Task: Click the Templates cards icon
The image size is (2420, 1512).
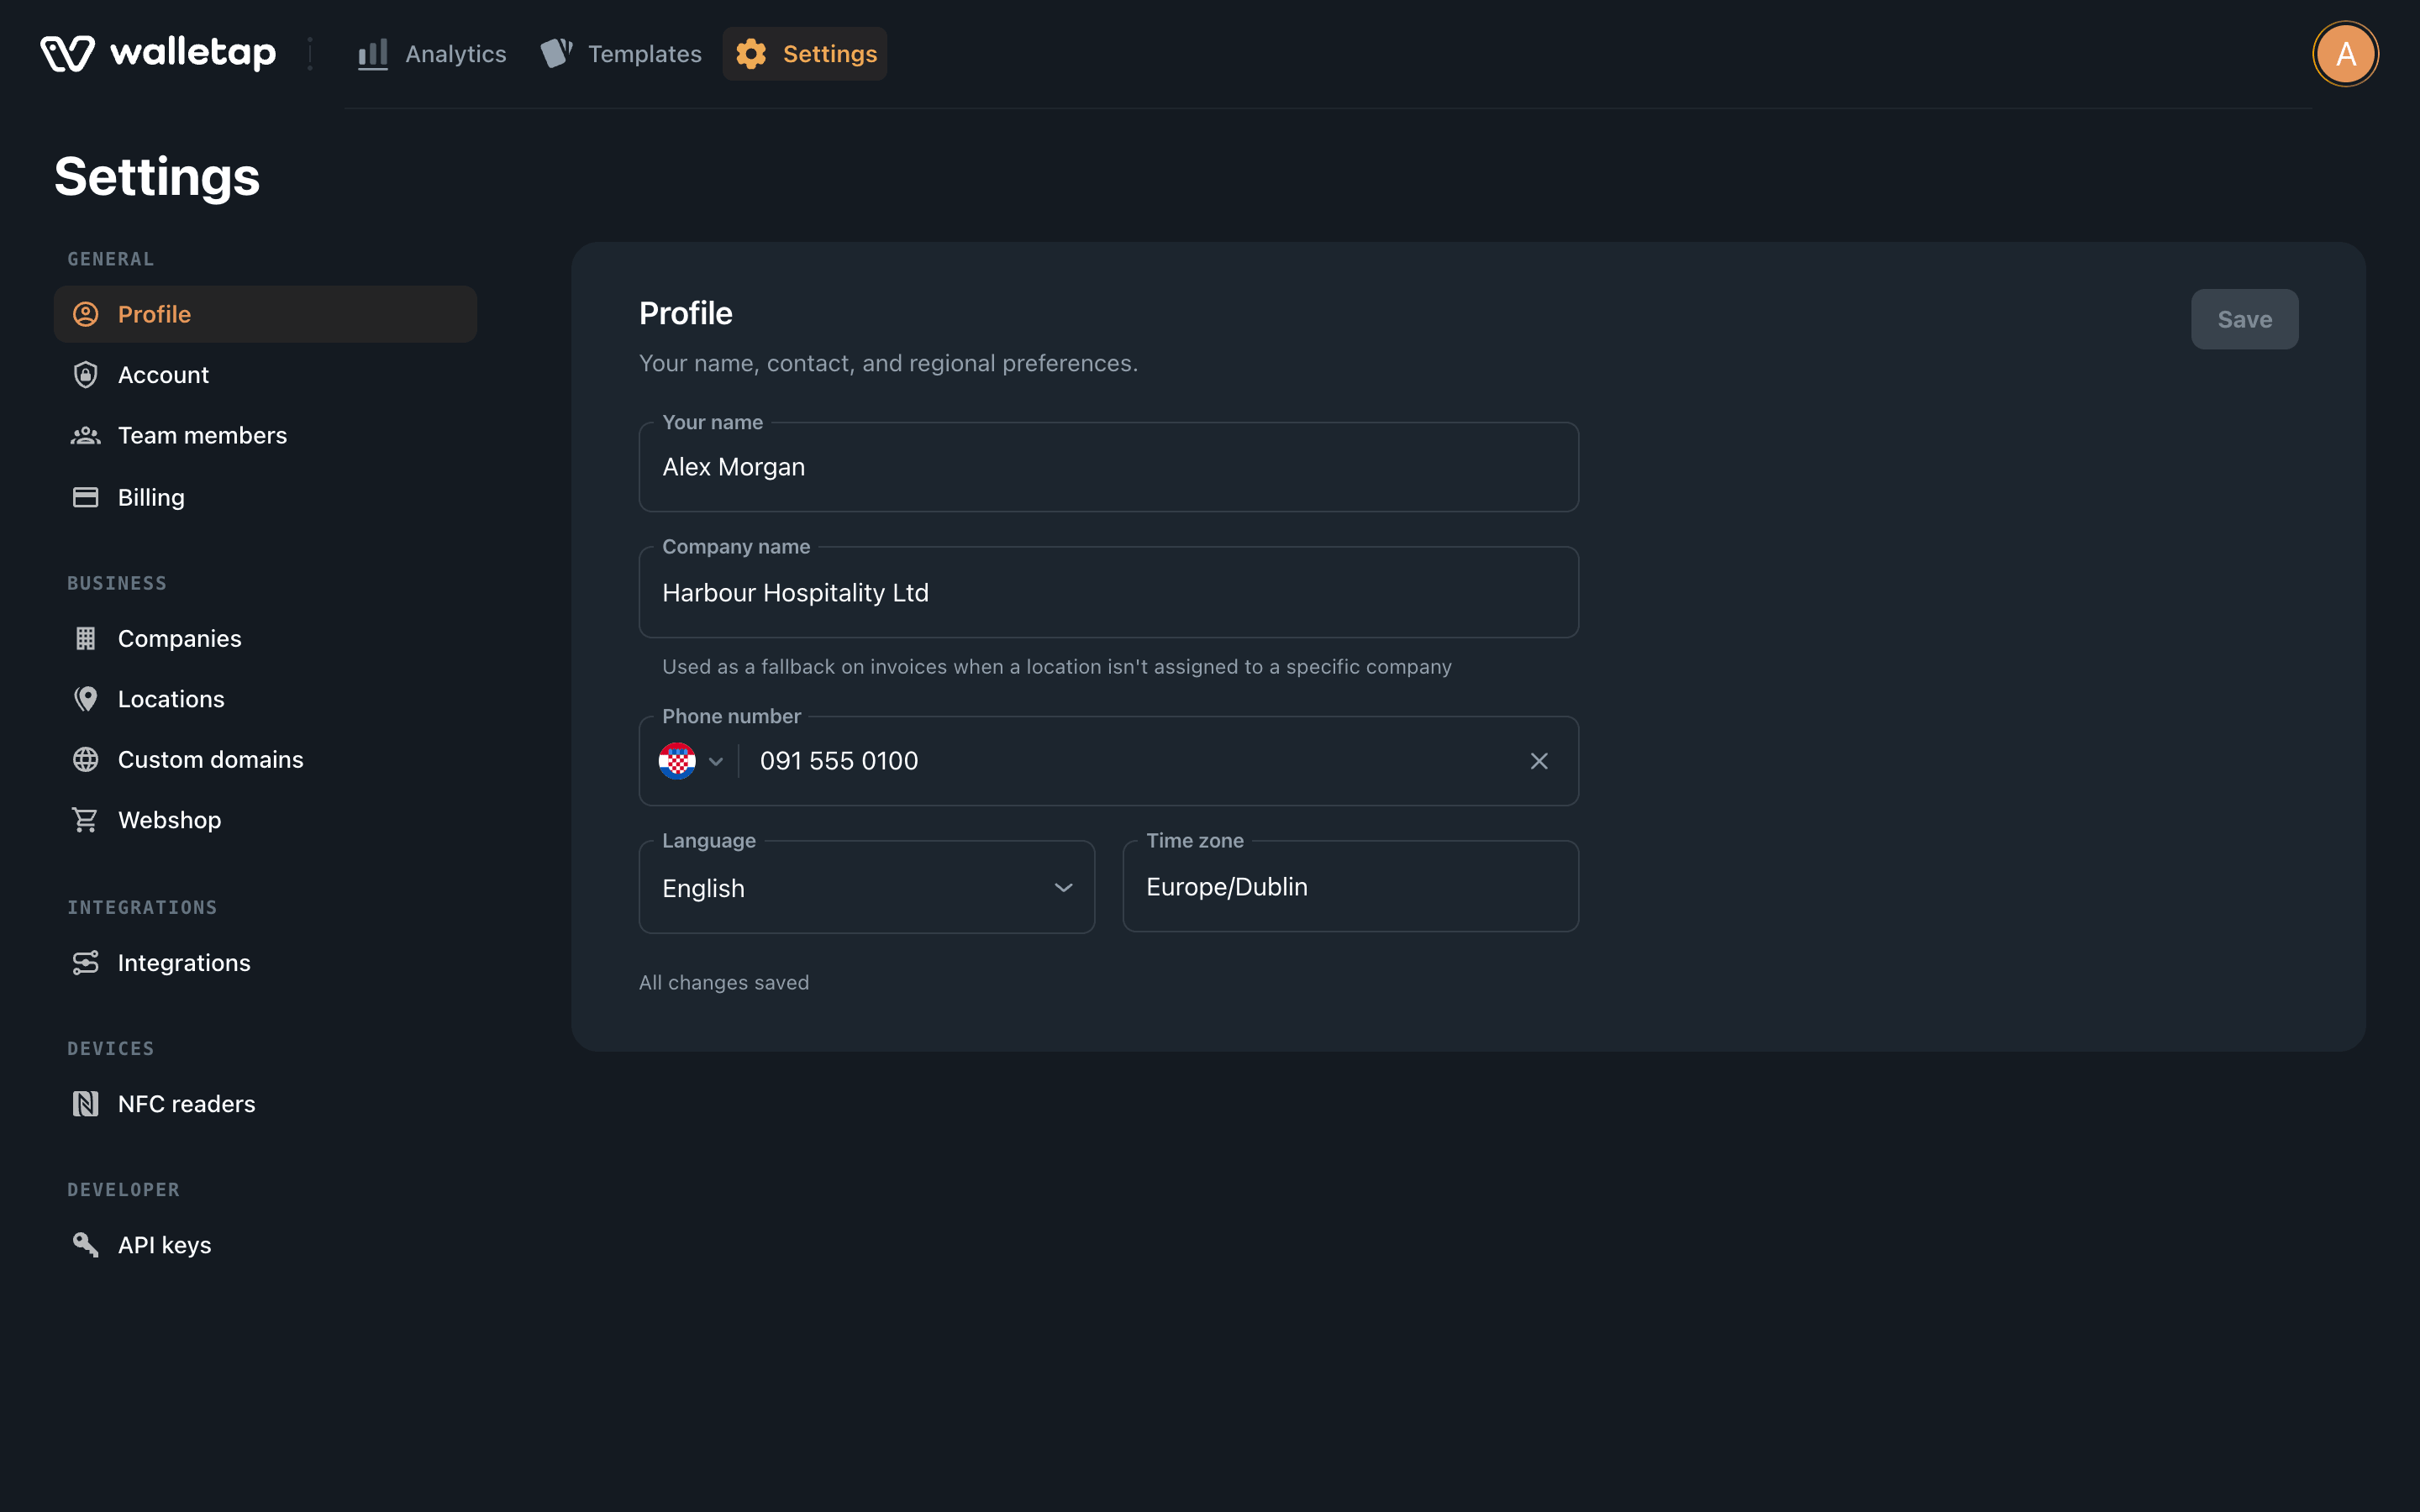Action: pyautogui.click(x=556, y=54)
